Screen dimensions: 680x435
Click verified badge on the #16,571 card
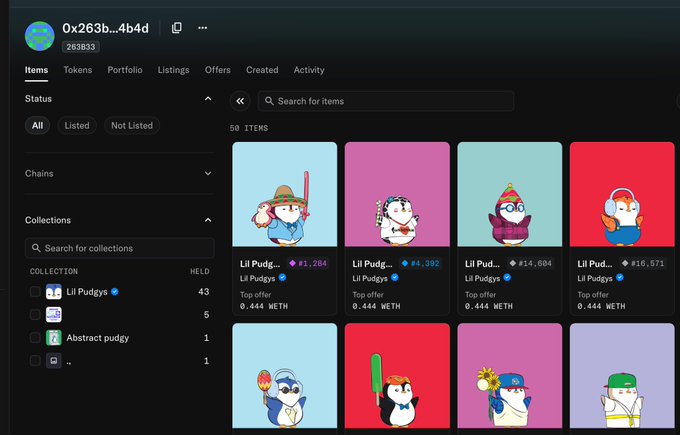[x=620, y=278]
